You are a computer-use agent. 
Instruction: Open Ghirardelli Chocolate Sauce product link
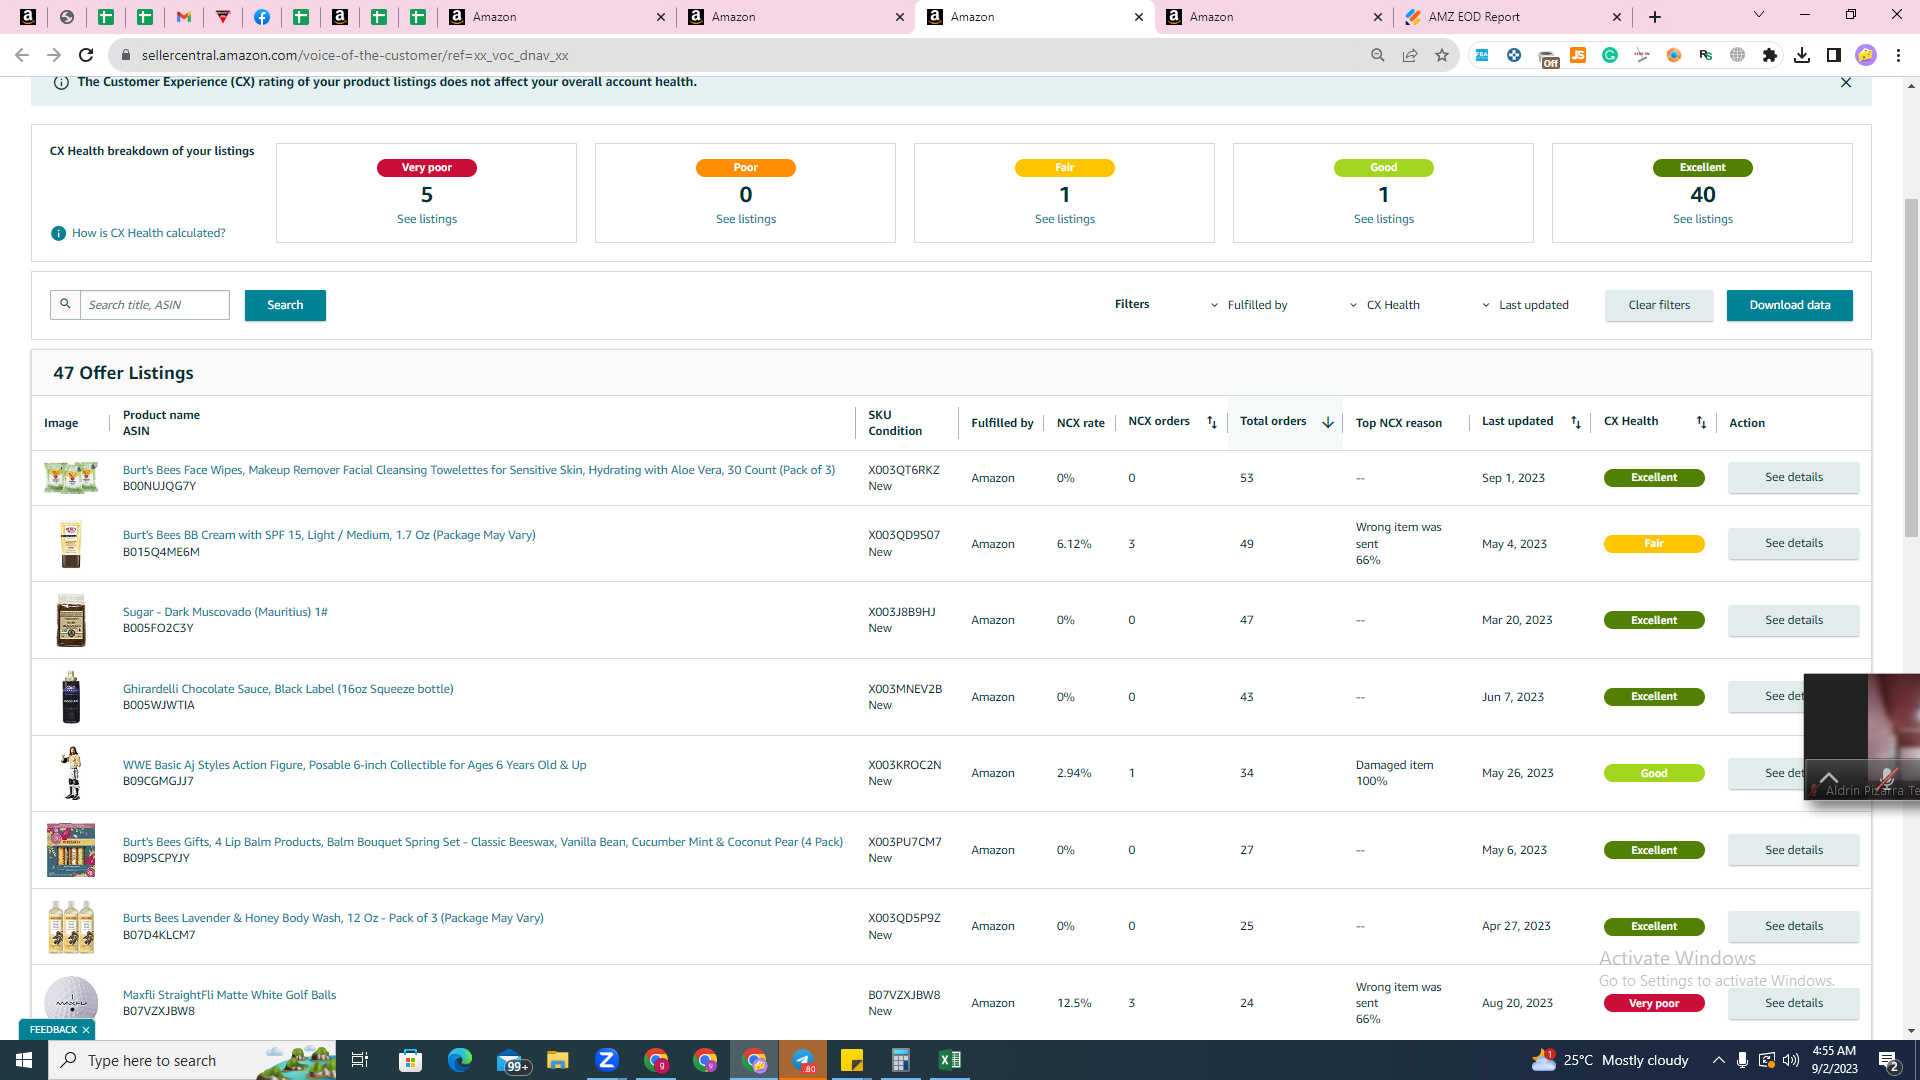pyautogui.click(x=288, y=689)
